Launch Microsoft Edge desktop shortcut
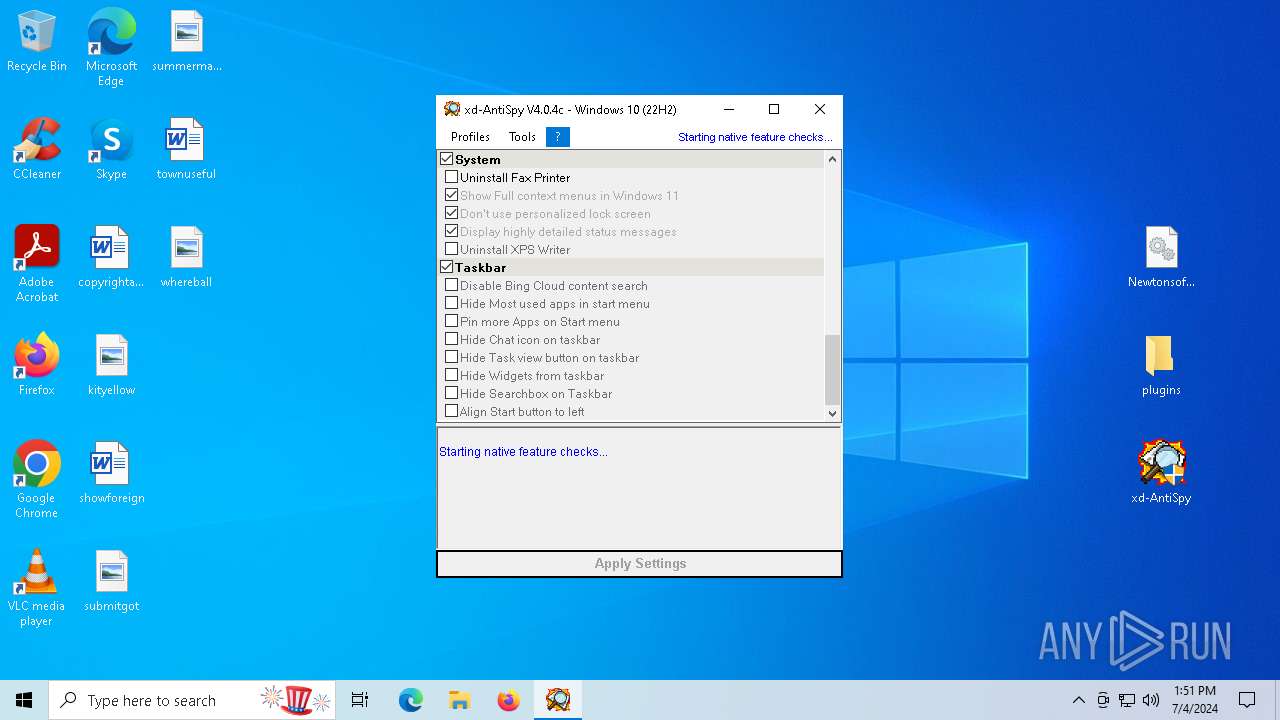The image size is (1280, 720). (111, 47)
